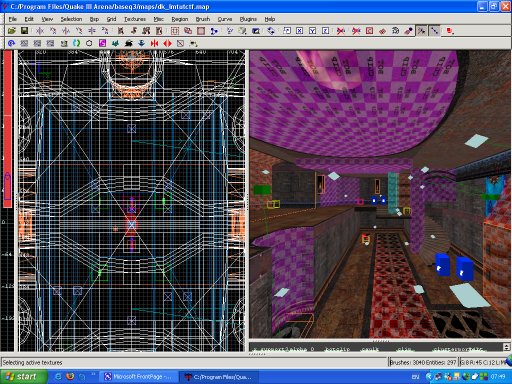512x384 pixels.
Task: Click the red Z-axis height bar
Action: 7,128
